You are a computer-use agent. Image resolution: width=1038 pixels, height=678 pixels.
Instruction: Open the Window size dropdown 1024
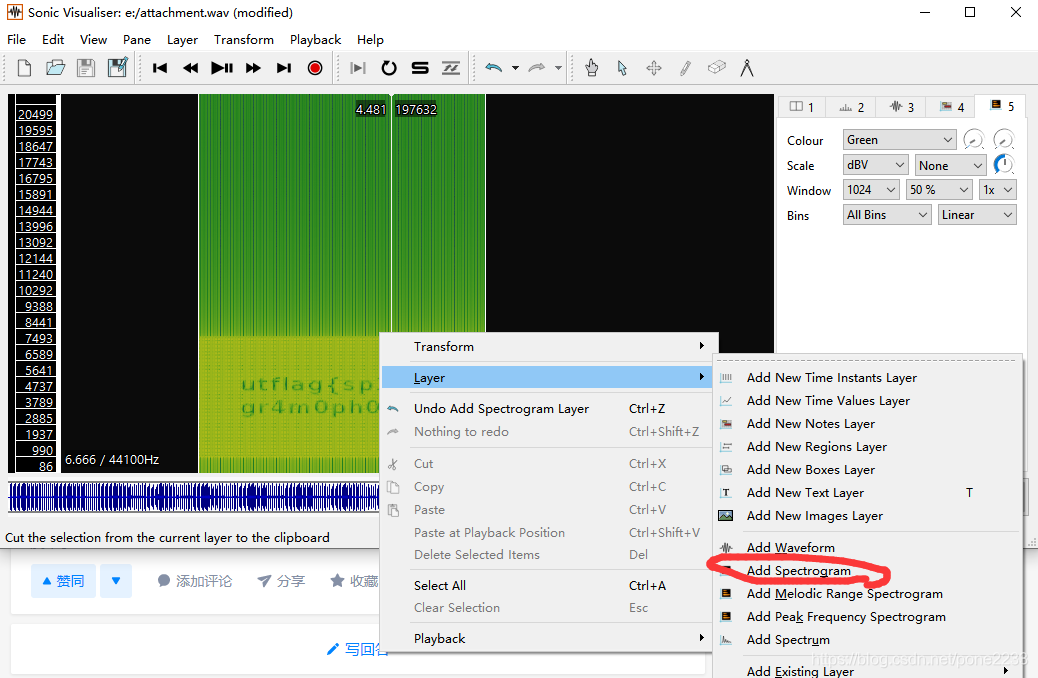click(x=871, y=190)
